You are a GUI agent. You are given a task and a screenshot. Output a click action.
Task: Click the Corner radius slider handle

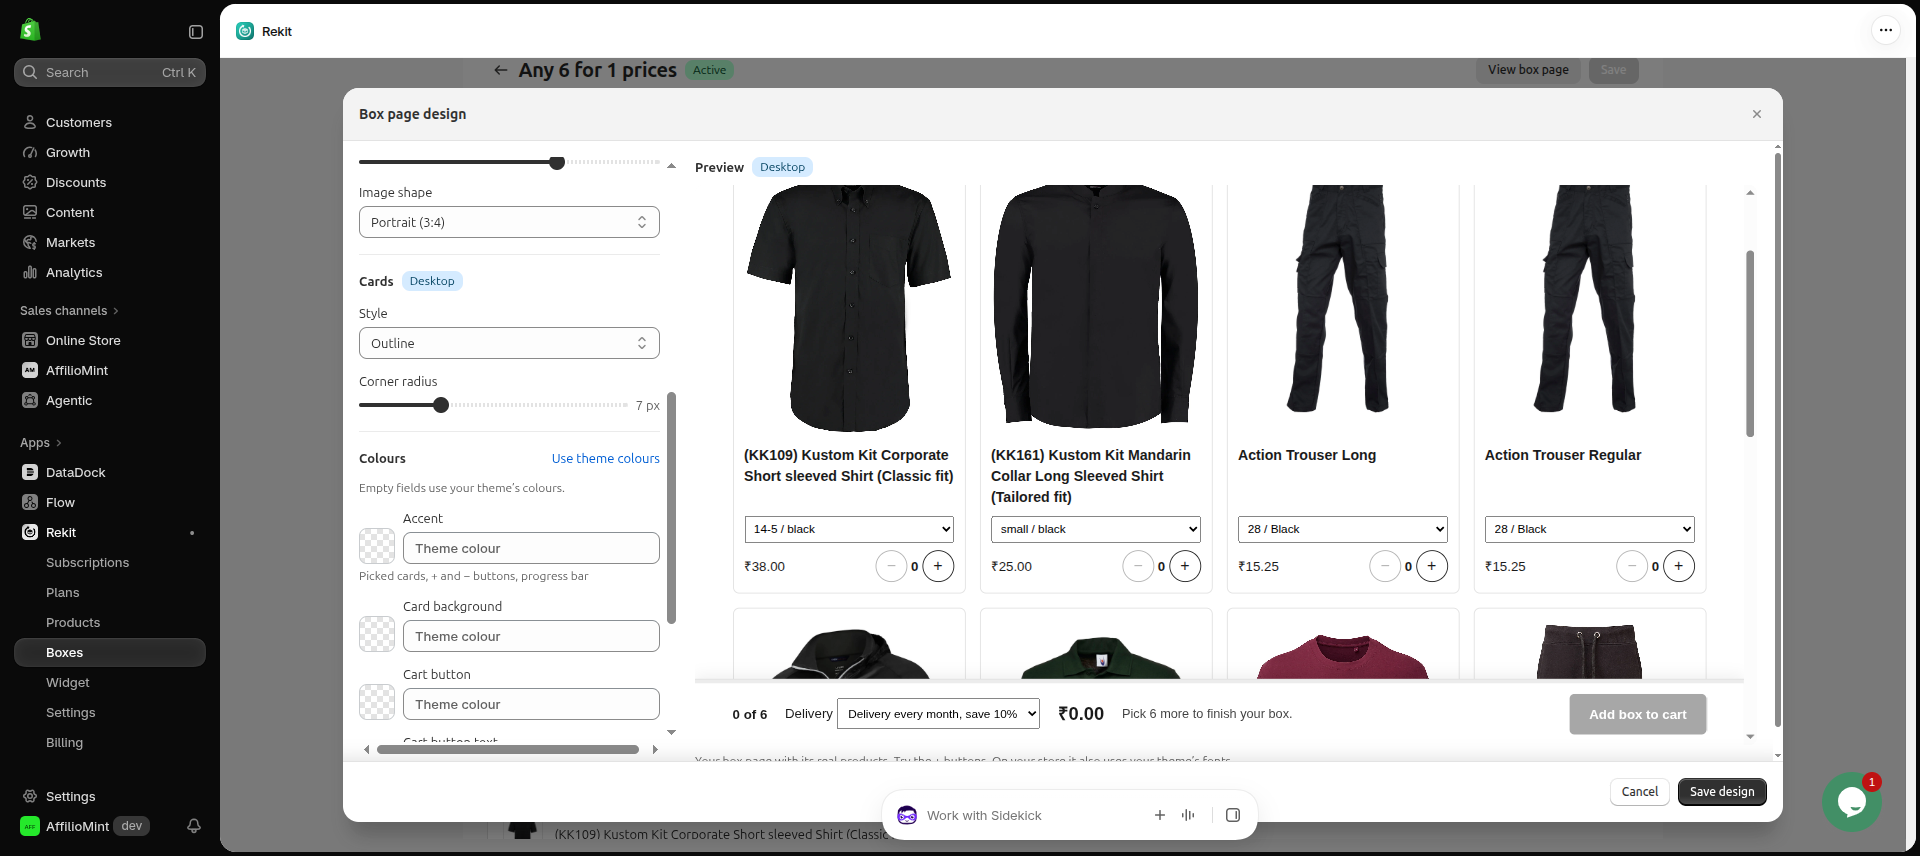pyautogui.click(x=441, y=405)
